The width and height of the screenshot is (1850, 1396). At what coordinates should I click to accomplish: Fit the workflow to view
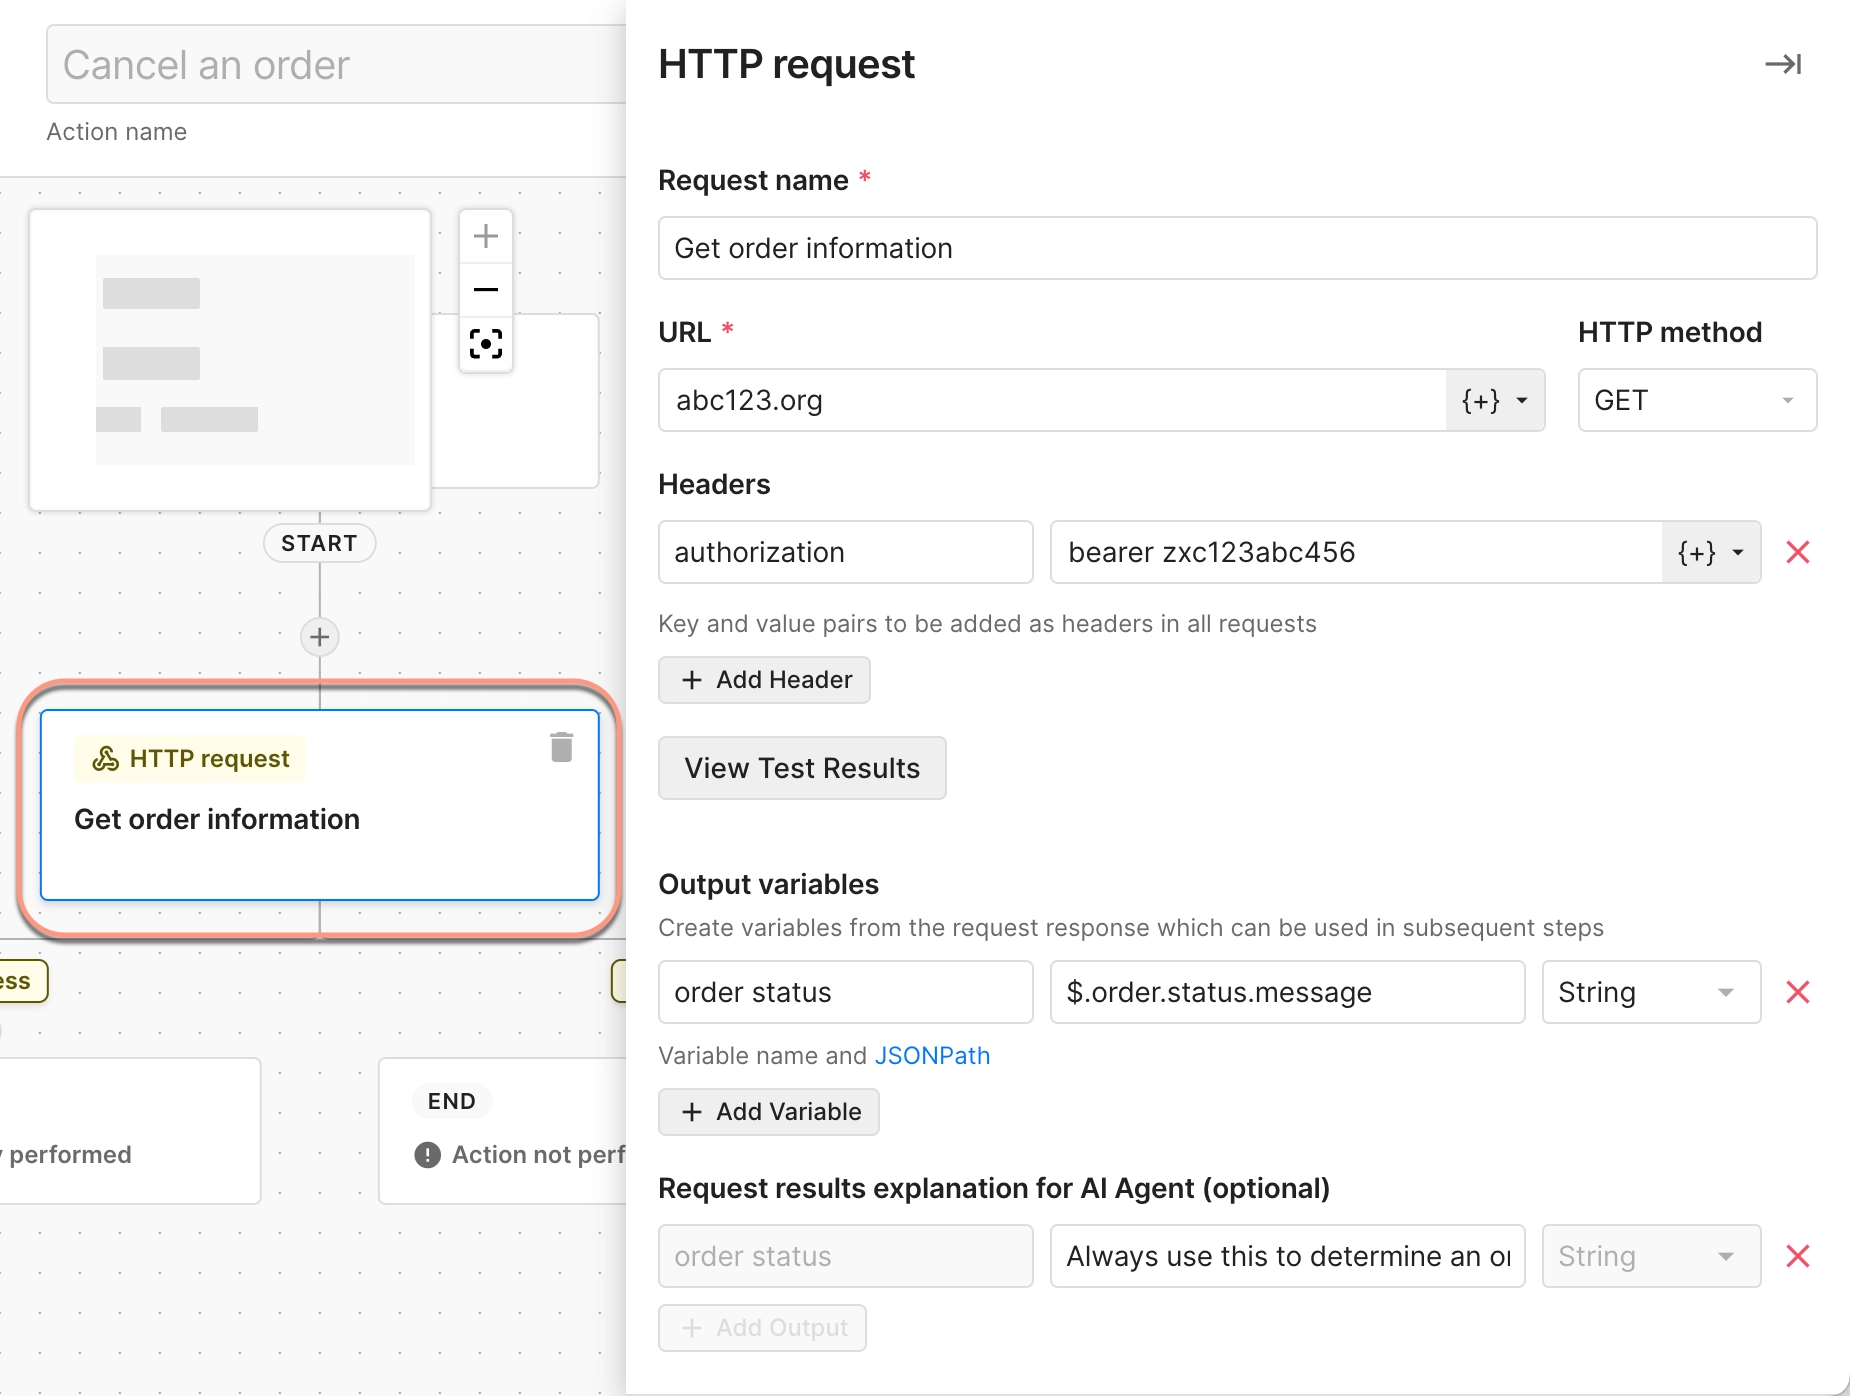[x=486, y=343]
